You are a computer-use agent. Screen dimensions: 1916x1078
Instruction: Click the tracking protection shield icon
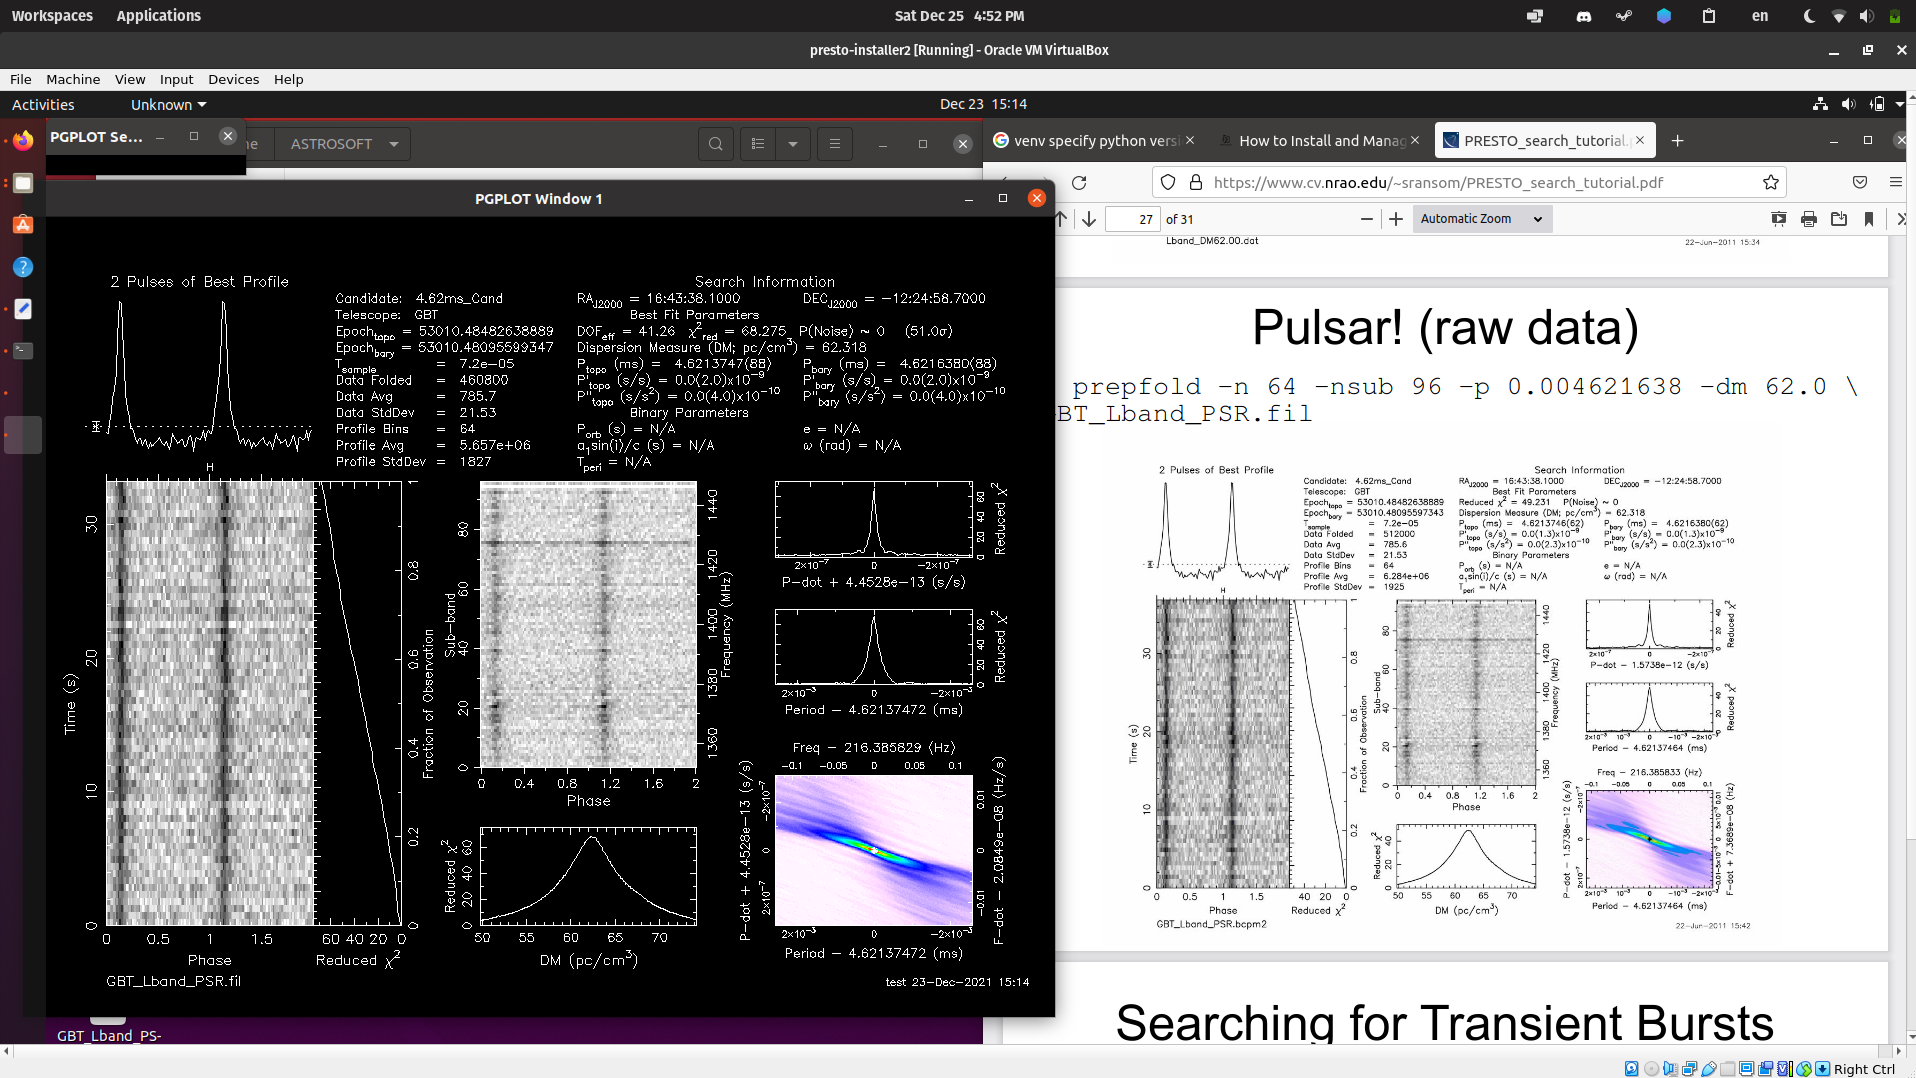[x=1168, y=182]
